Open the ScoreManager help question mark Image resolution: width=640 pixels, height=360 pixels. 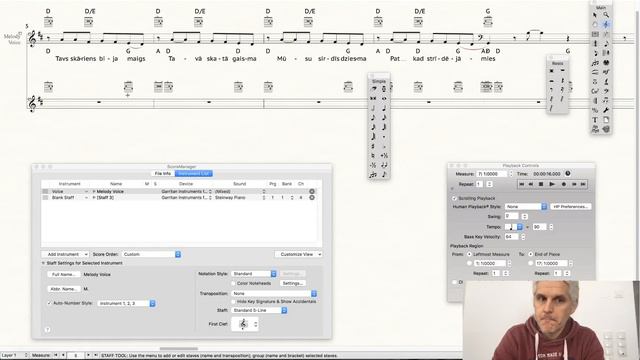point(47,330)
